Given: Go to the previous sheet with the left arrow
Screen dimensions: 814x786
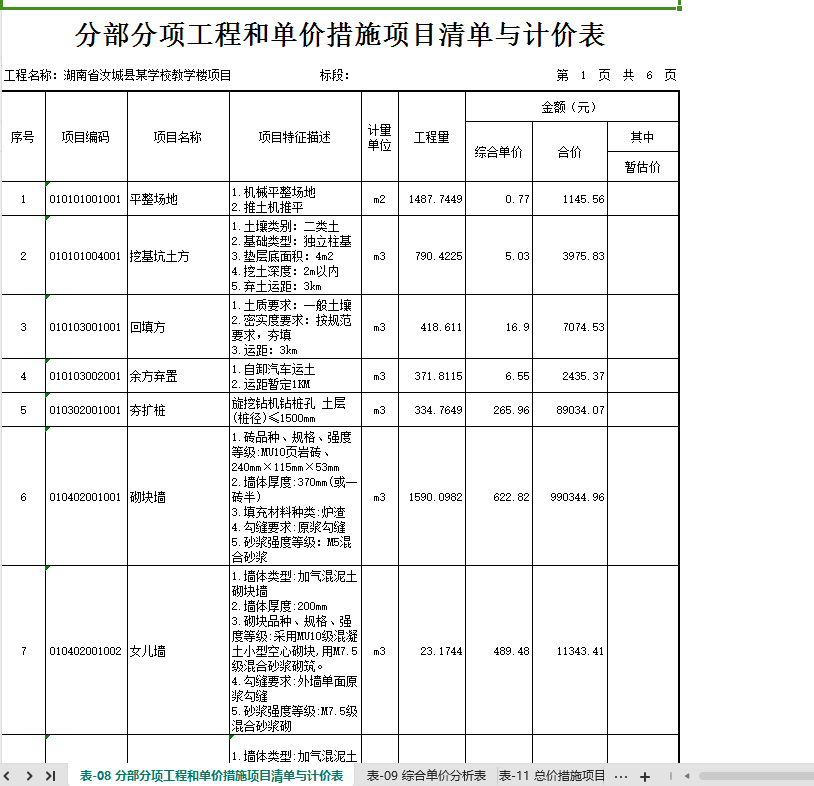Looking at the screenshot, I should (x=7, y=776).
